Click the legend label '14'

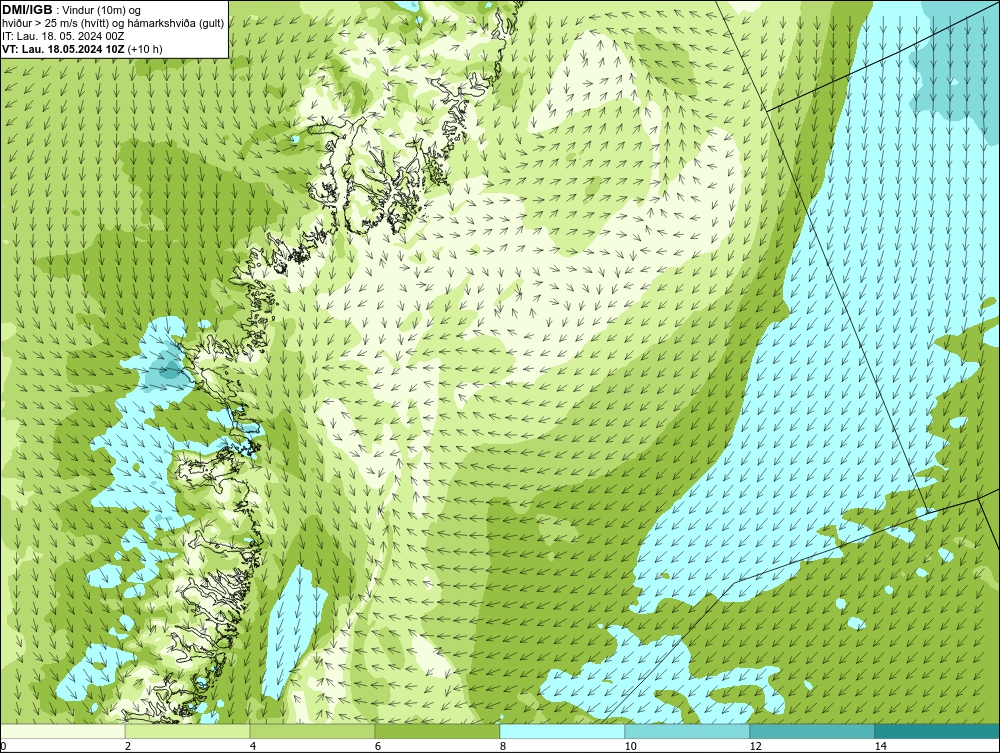click(x=880, y=746)
